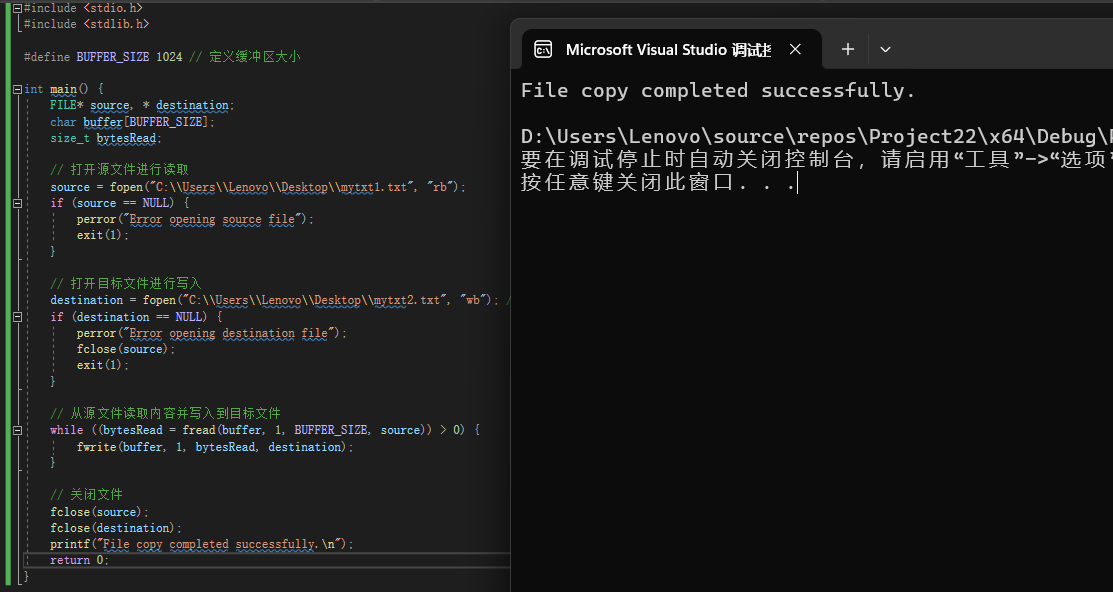Collapse the if (destination == NULL) block

pyautogui.click(x=18, y=317)
